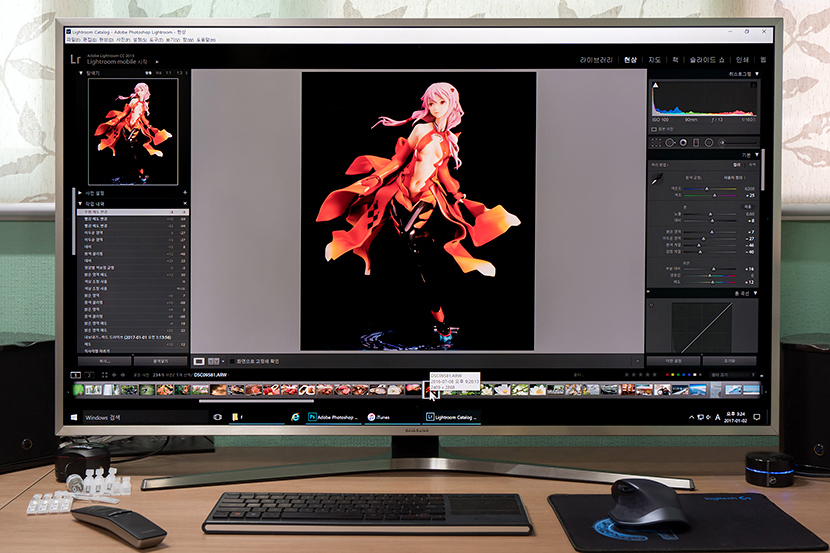Collapse the Navigator panel (탐색기)
The width and height of the screenshot is (830, 553).
click(81, 73)
